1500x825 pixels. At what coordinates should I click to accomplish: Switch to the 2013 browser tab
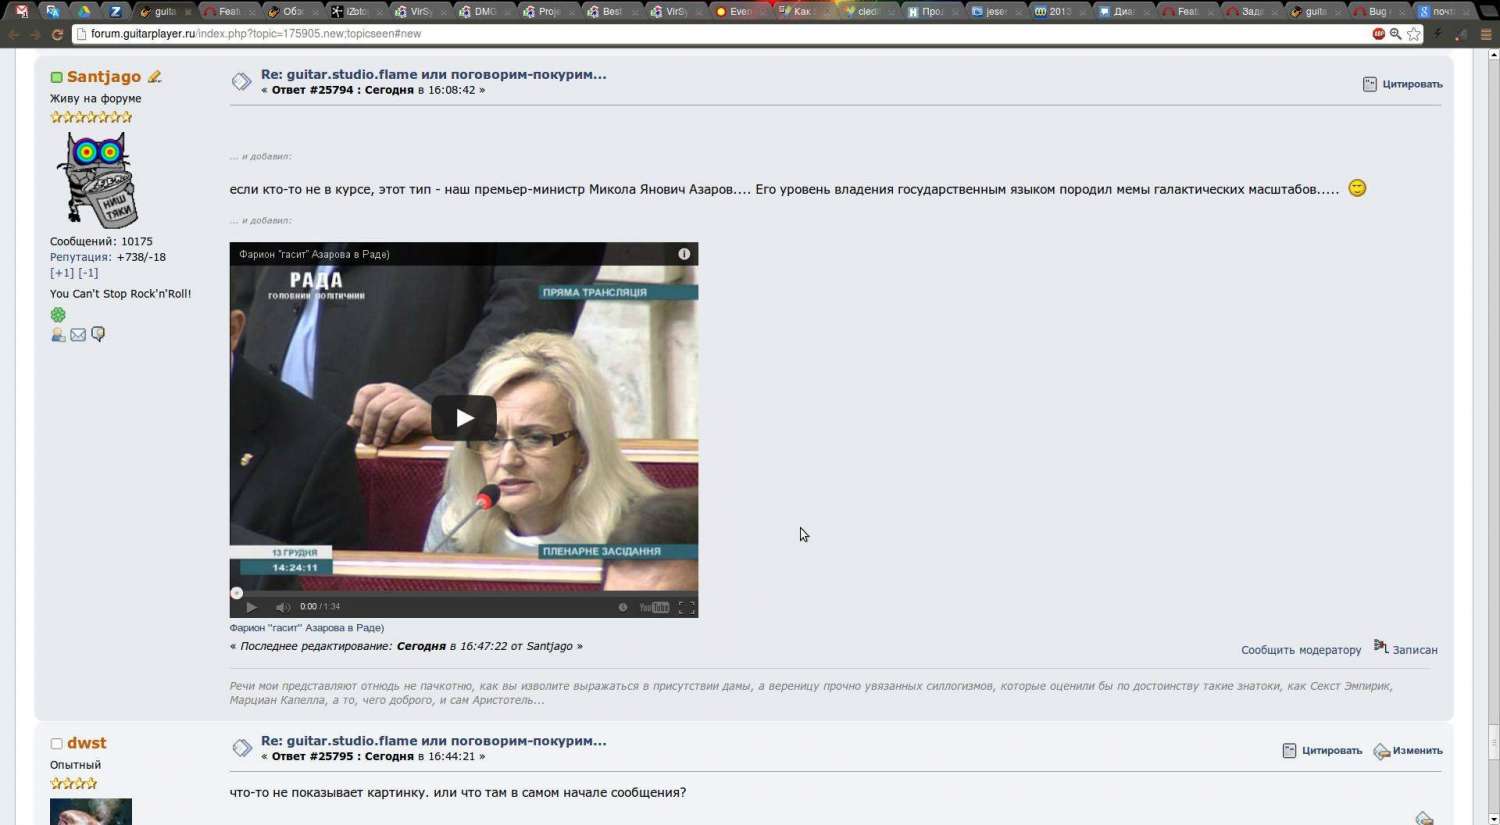tap(1058, 11)
